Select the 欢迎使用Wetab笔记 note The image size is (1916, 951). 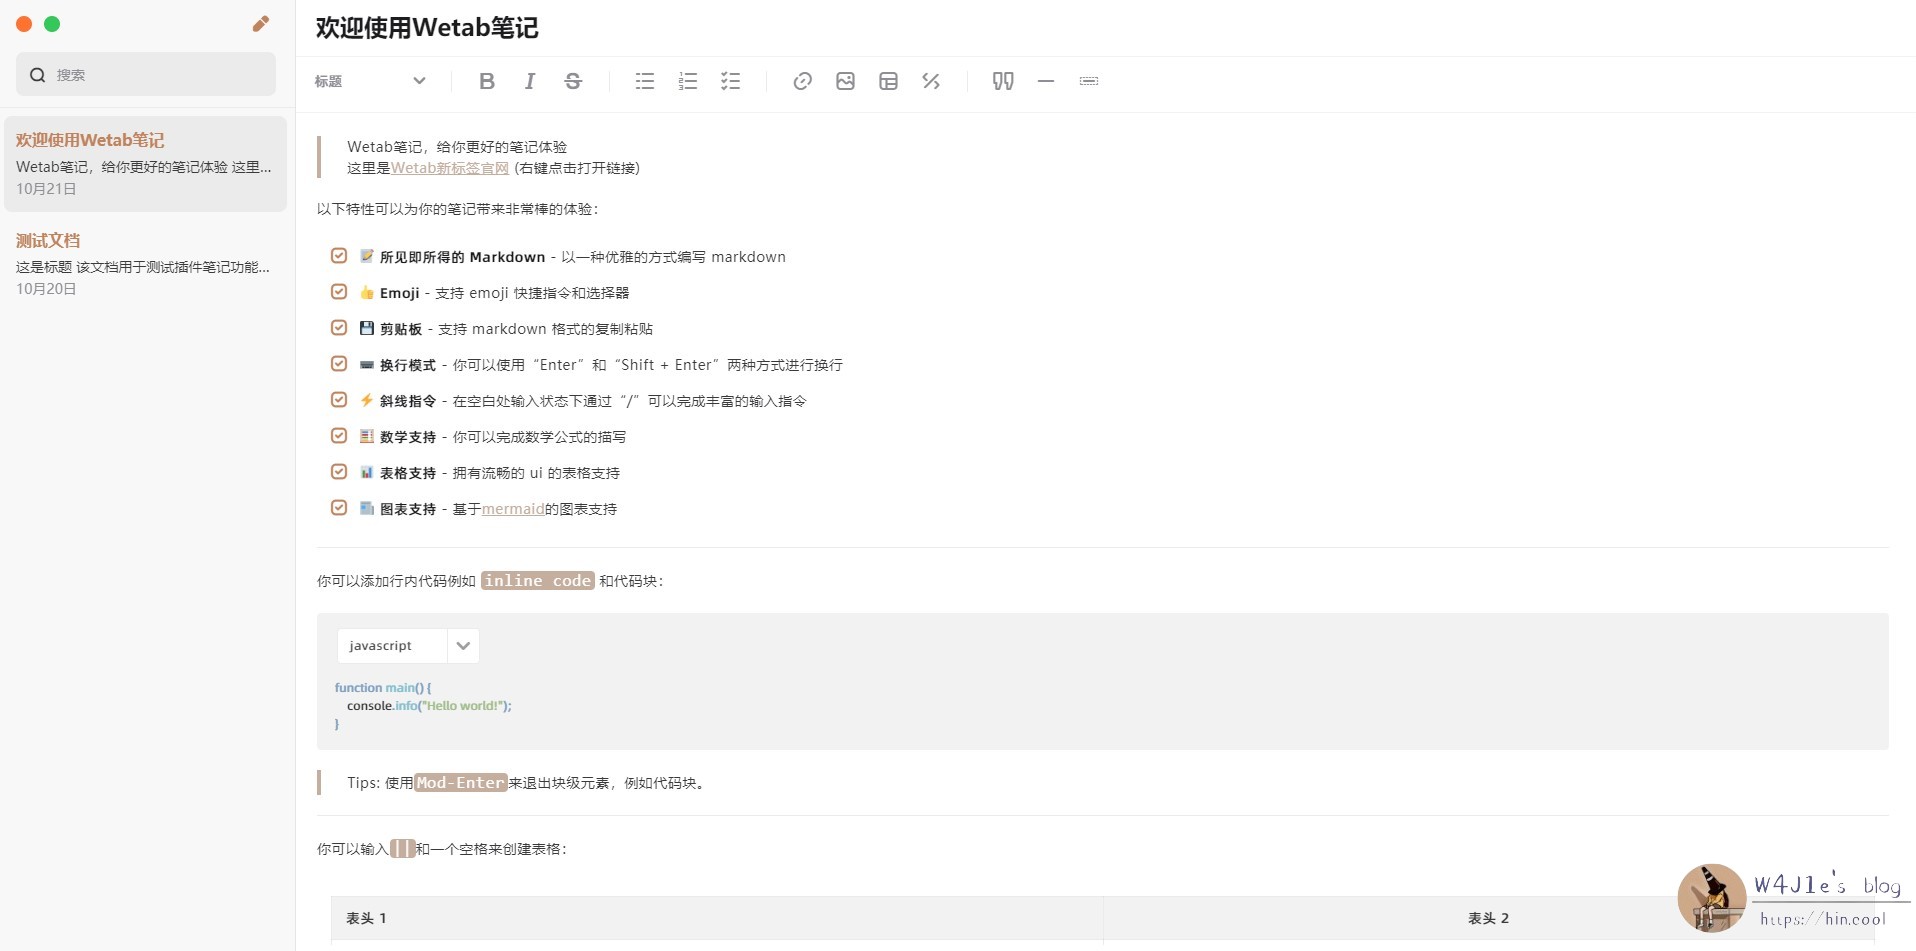145,163
